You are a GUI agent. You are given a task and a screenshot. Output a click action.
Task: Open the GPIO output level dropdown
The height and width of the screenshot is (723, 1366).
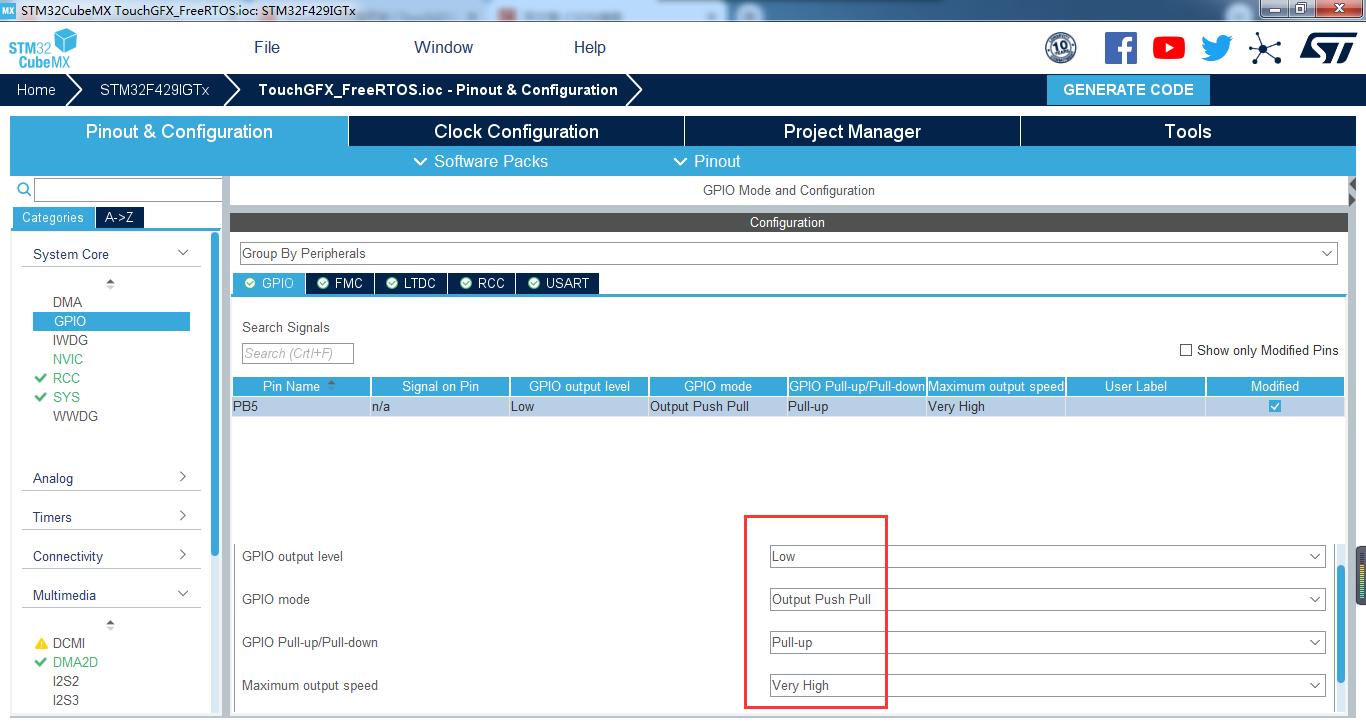tap(1047, 556)
